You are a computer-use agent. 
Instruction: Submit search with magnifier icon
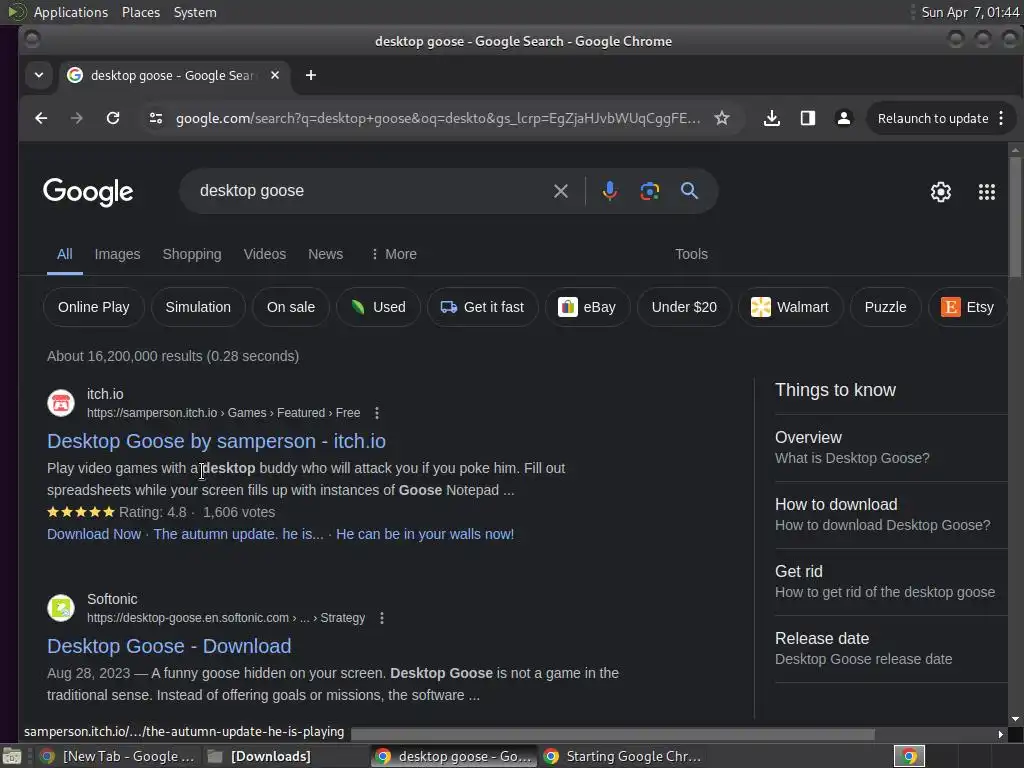pyautogui.click(x=690, y=191)
